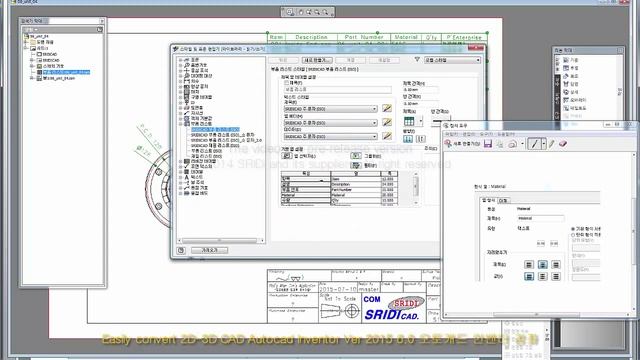Click the column table vertical scrollbar
The width and height of the screenshot is (640, 360).
416,188
